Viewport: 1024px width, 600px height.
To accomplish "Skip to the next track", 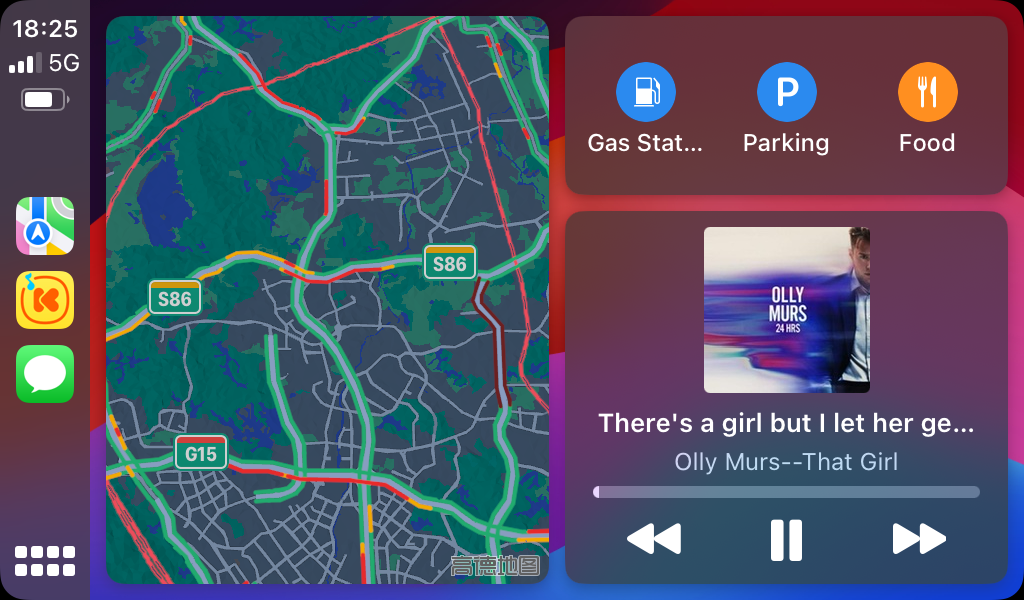I will tap(919, 539).
